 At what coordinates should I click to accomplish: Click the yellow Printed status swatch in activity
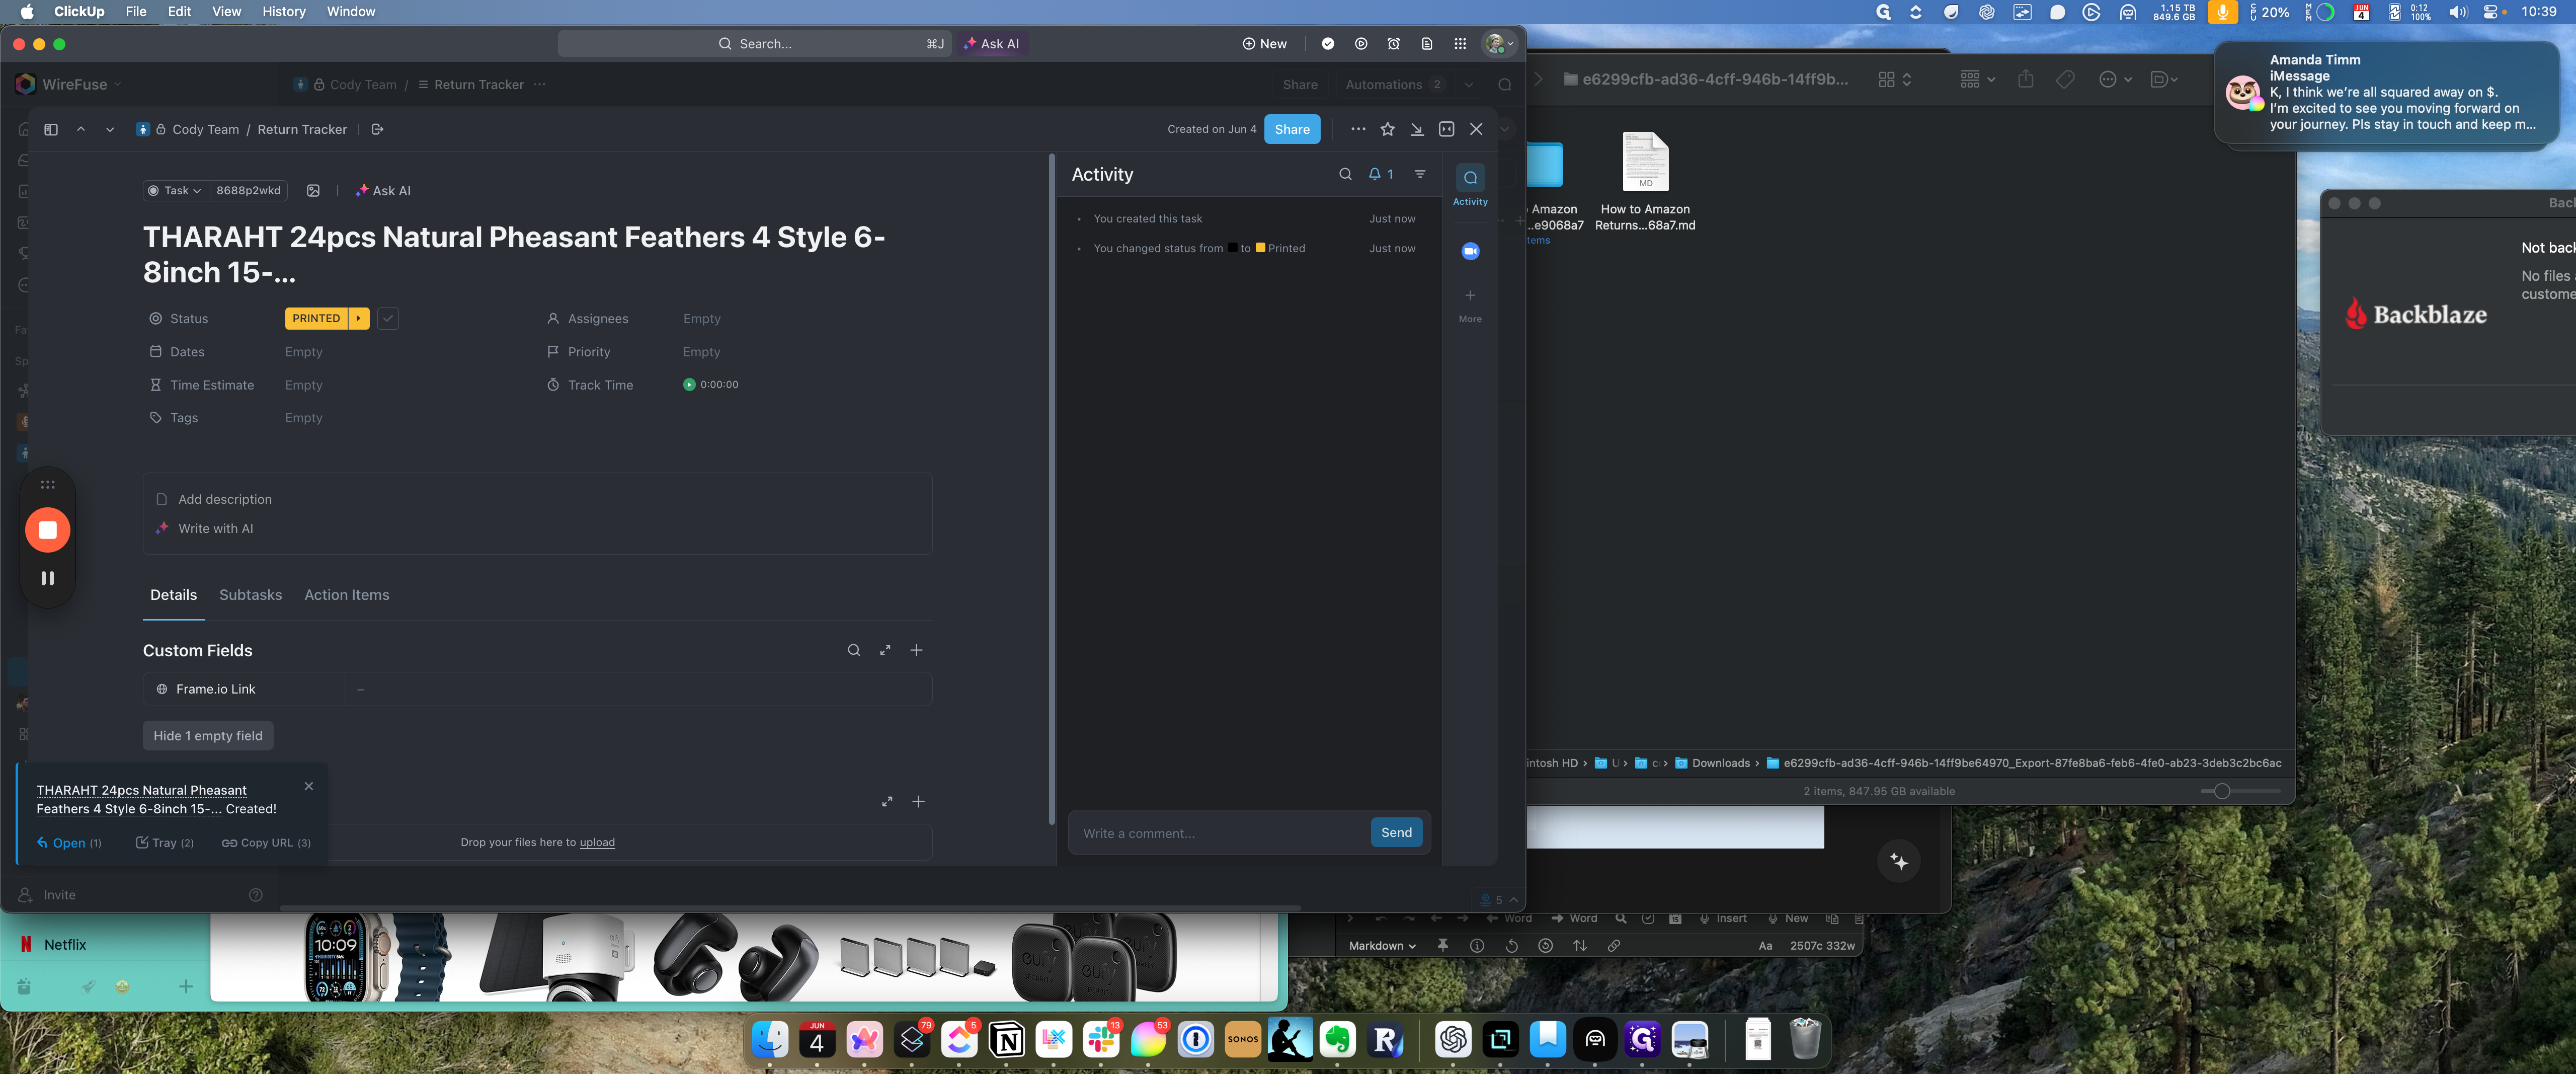pyautogui.click(x=1260, y=248)
